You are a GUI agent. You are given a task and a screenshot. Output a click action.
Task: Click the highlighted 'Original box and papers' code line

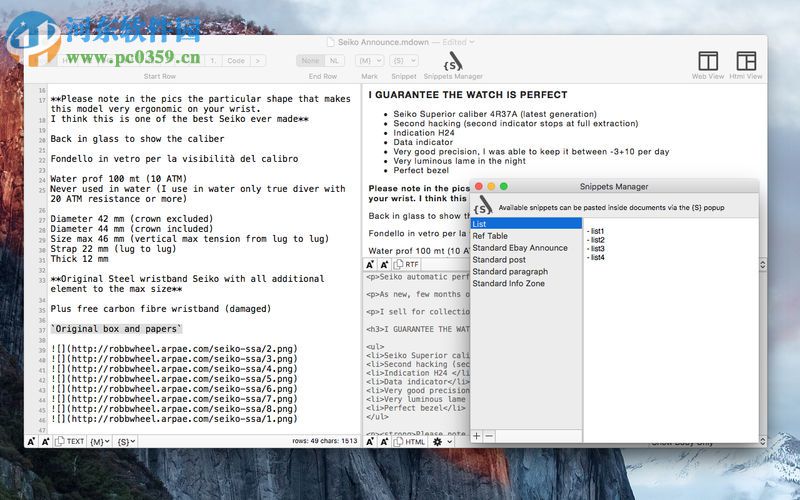(116, 329)
